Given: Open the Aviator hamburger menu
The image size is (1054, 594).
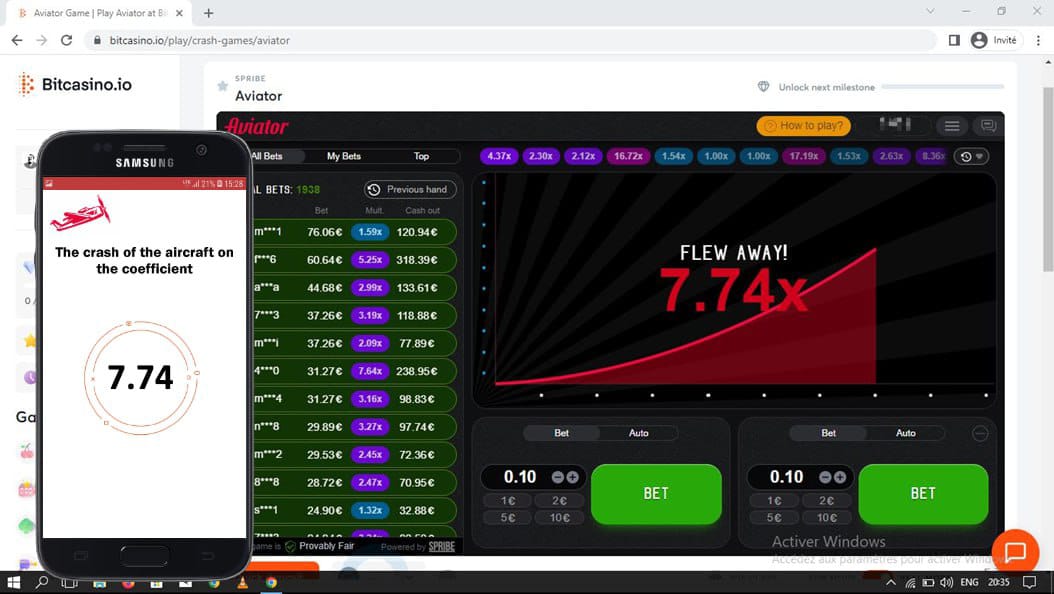Looking at the screenshot, I should coord(951,126).
